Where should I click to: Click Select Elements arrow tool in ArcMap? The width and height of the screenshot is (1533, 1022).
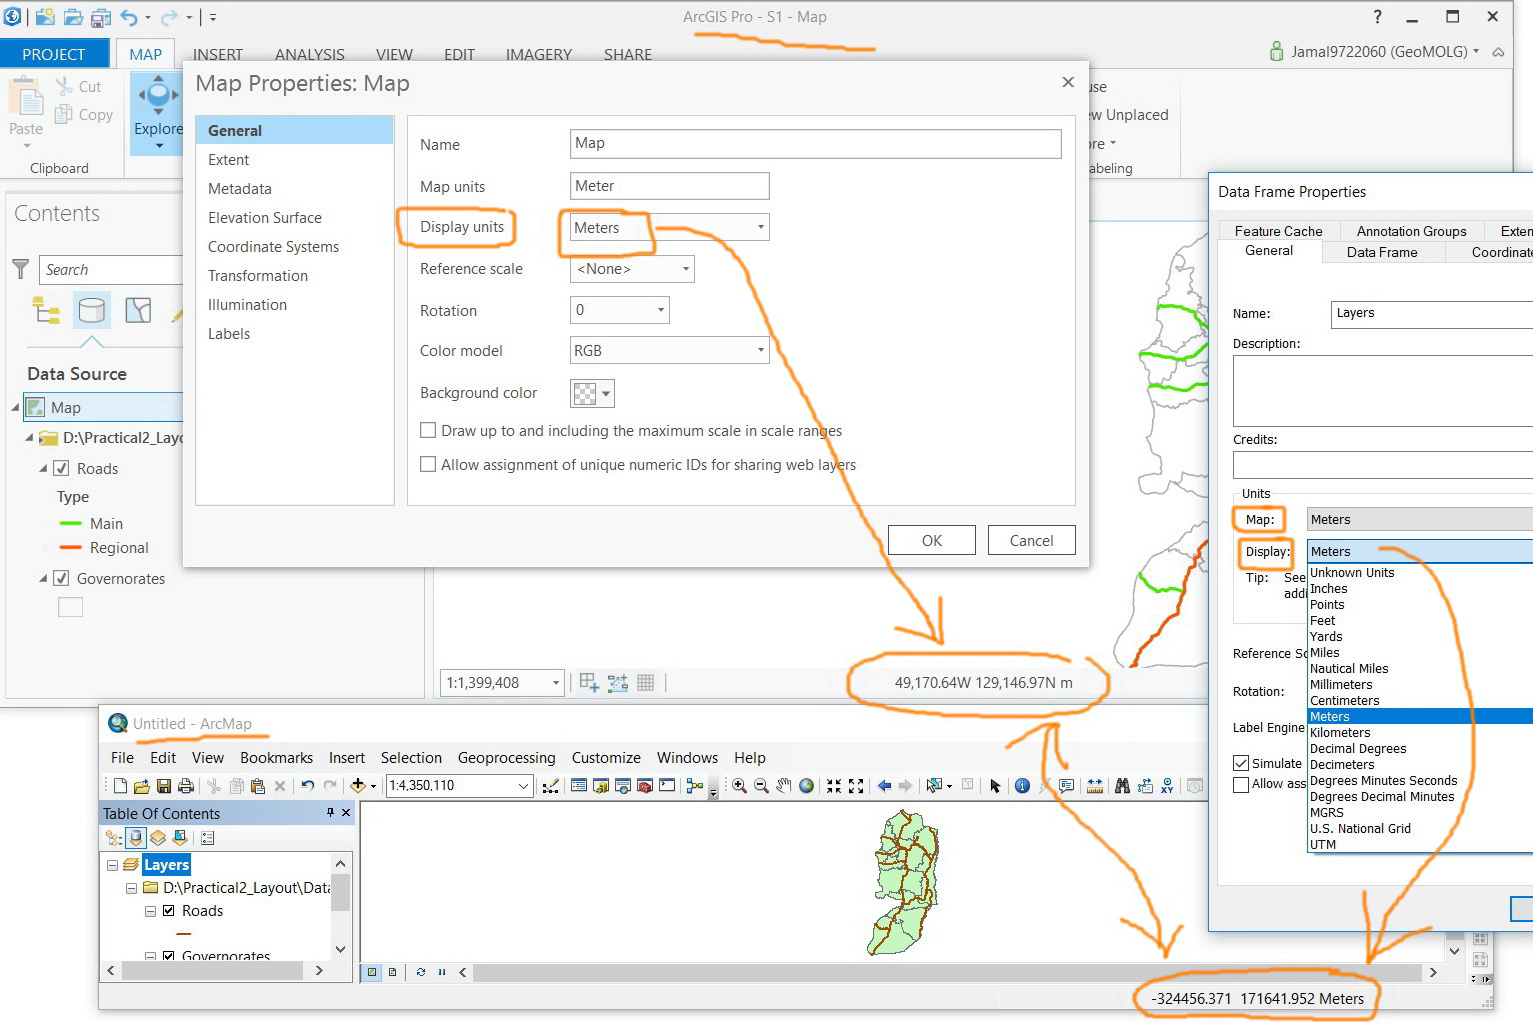(995, 786)
